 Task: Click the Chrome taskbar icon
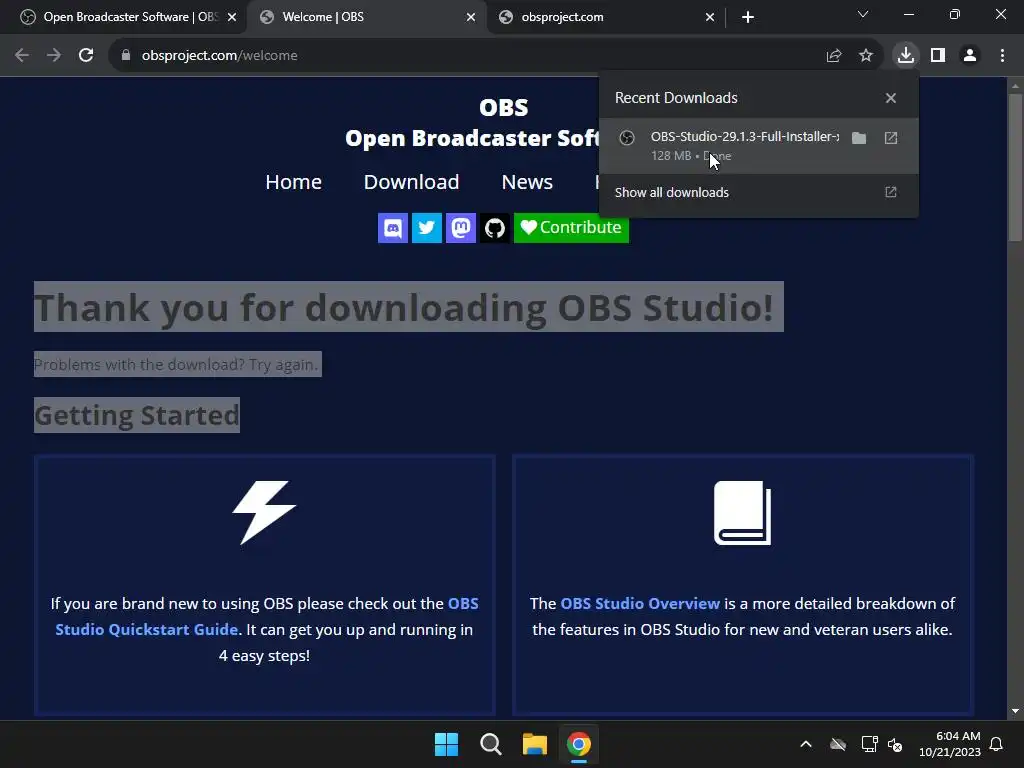pos(579,744)
